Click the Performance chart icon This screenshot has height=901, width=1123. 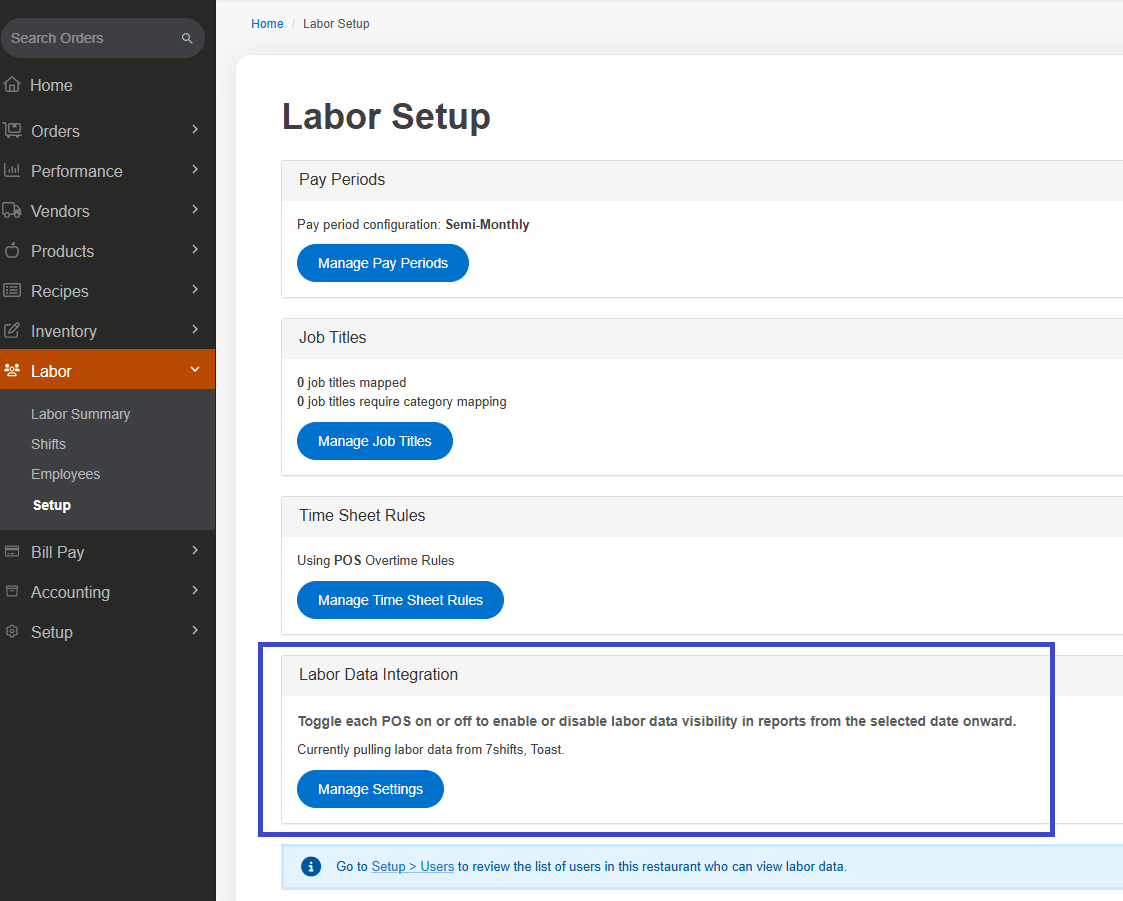(13, 171)
